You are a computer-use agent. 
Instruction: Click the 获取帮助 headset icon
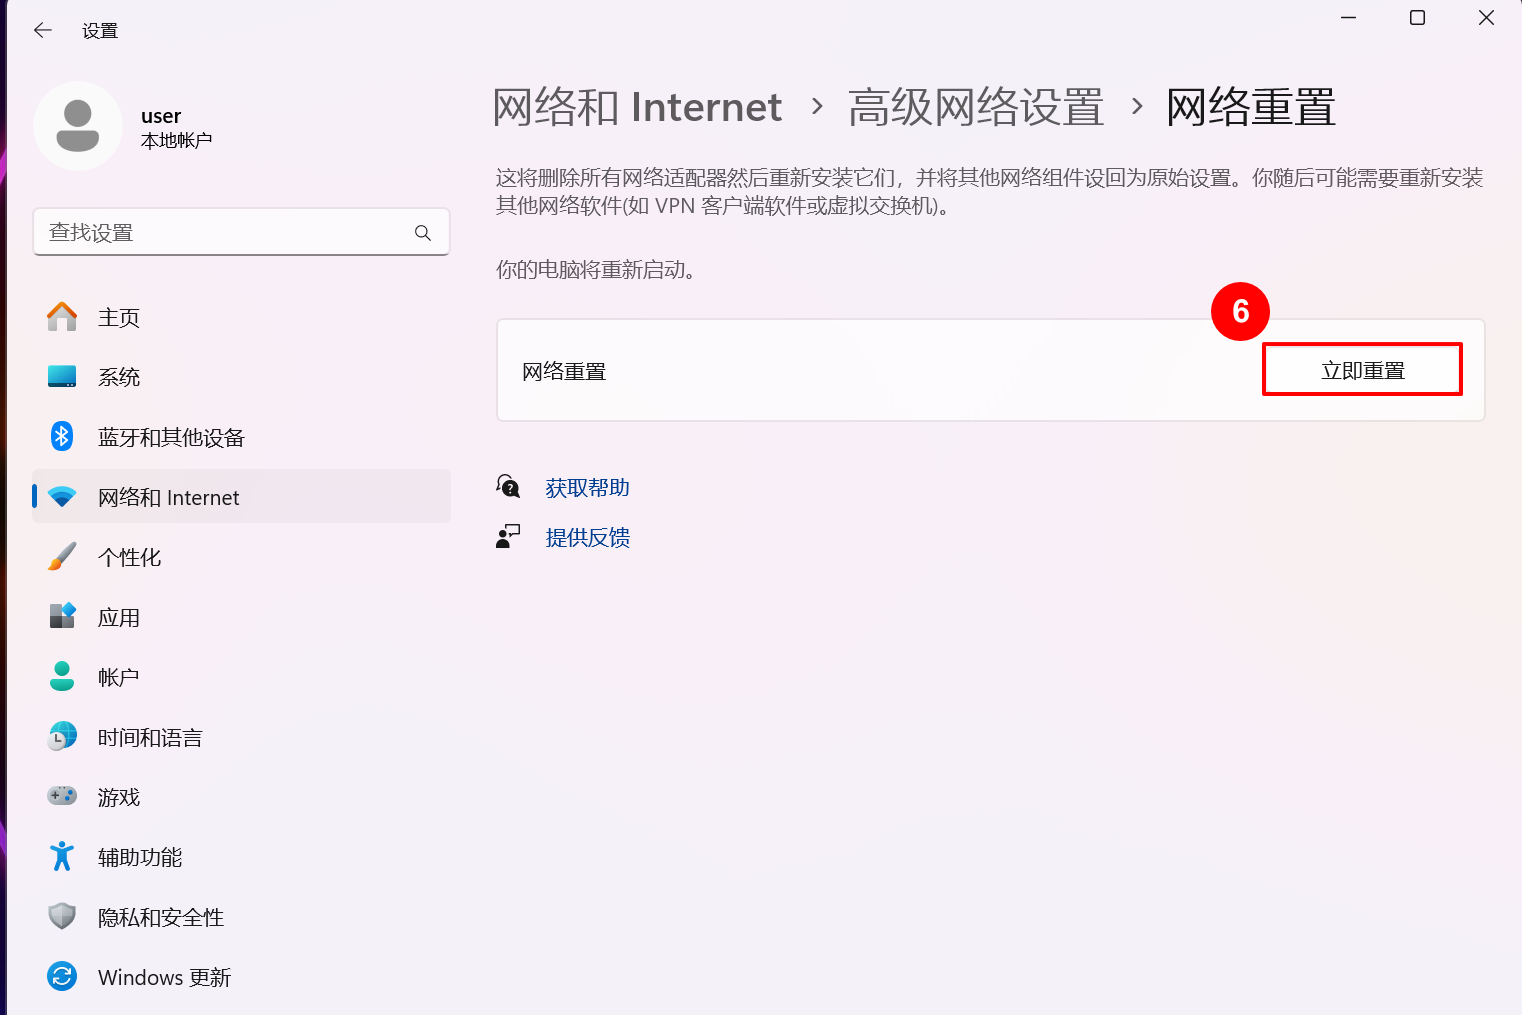[x=509, y=486]
